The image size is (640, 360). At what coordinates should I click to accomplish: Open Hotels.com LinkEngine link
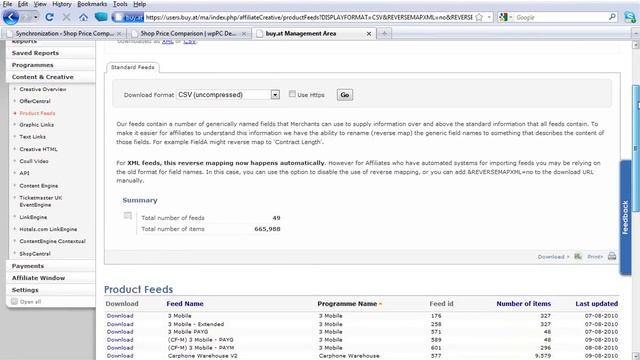coord(48,229)
